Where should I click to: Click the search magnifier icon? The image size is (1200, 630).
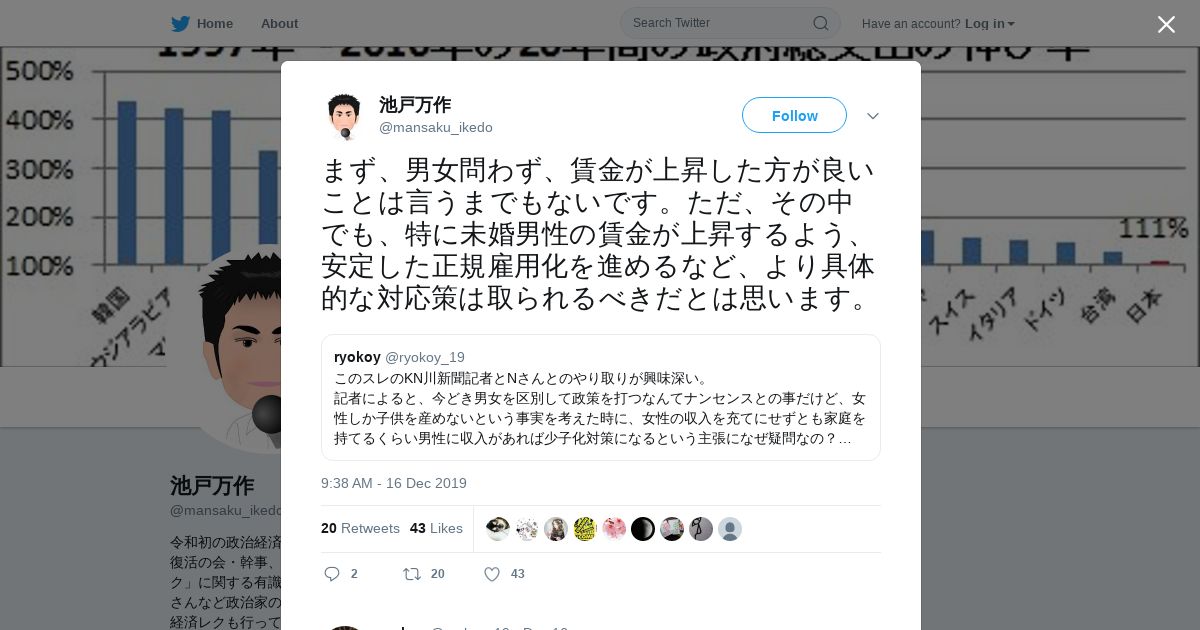tap(820, 23)
